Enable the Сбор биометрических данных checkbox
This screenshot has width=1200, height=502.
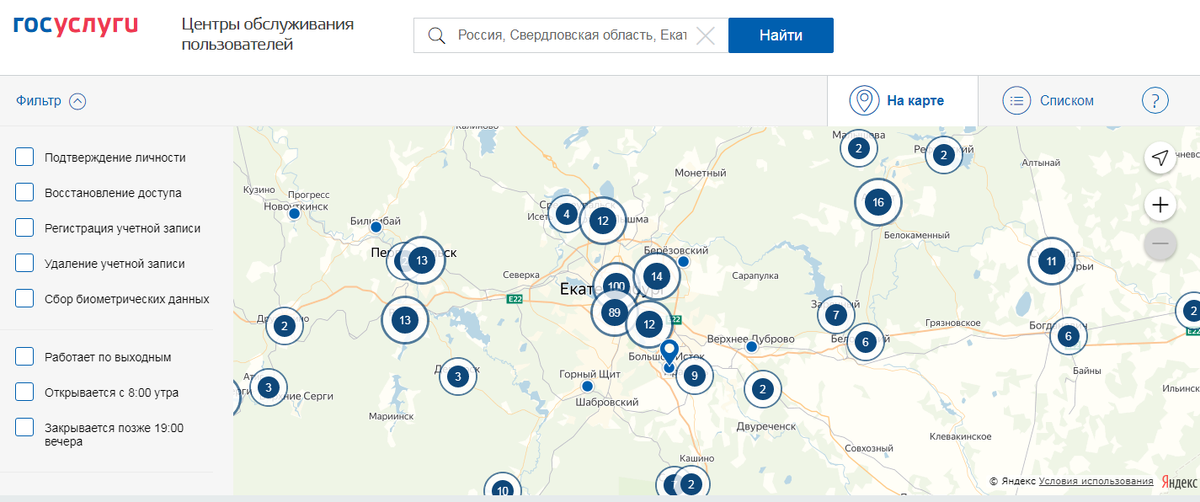[x=25, y=298]
